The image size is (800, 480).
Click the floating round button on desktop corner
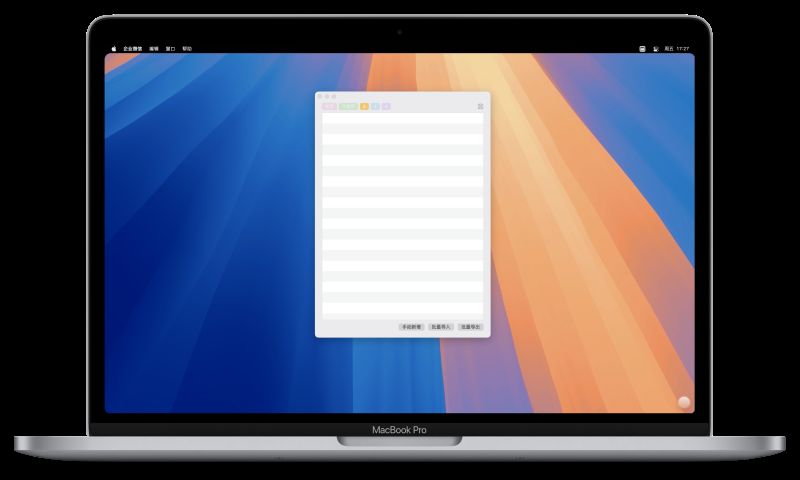pos(684,402)
